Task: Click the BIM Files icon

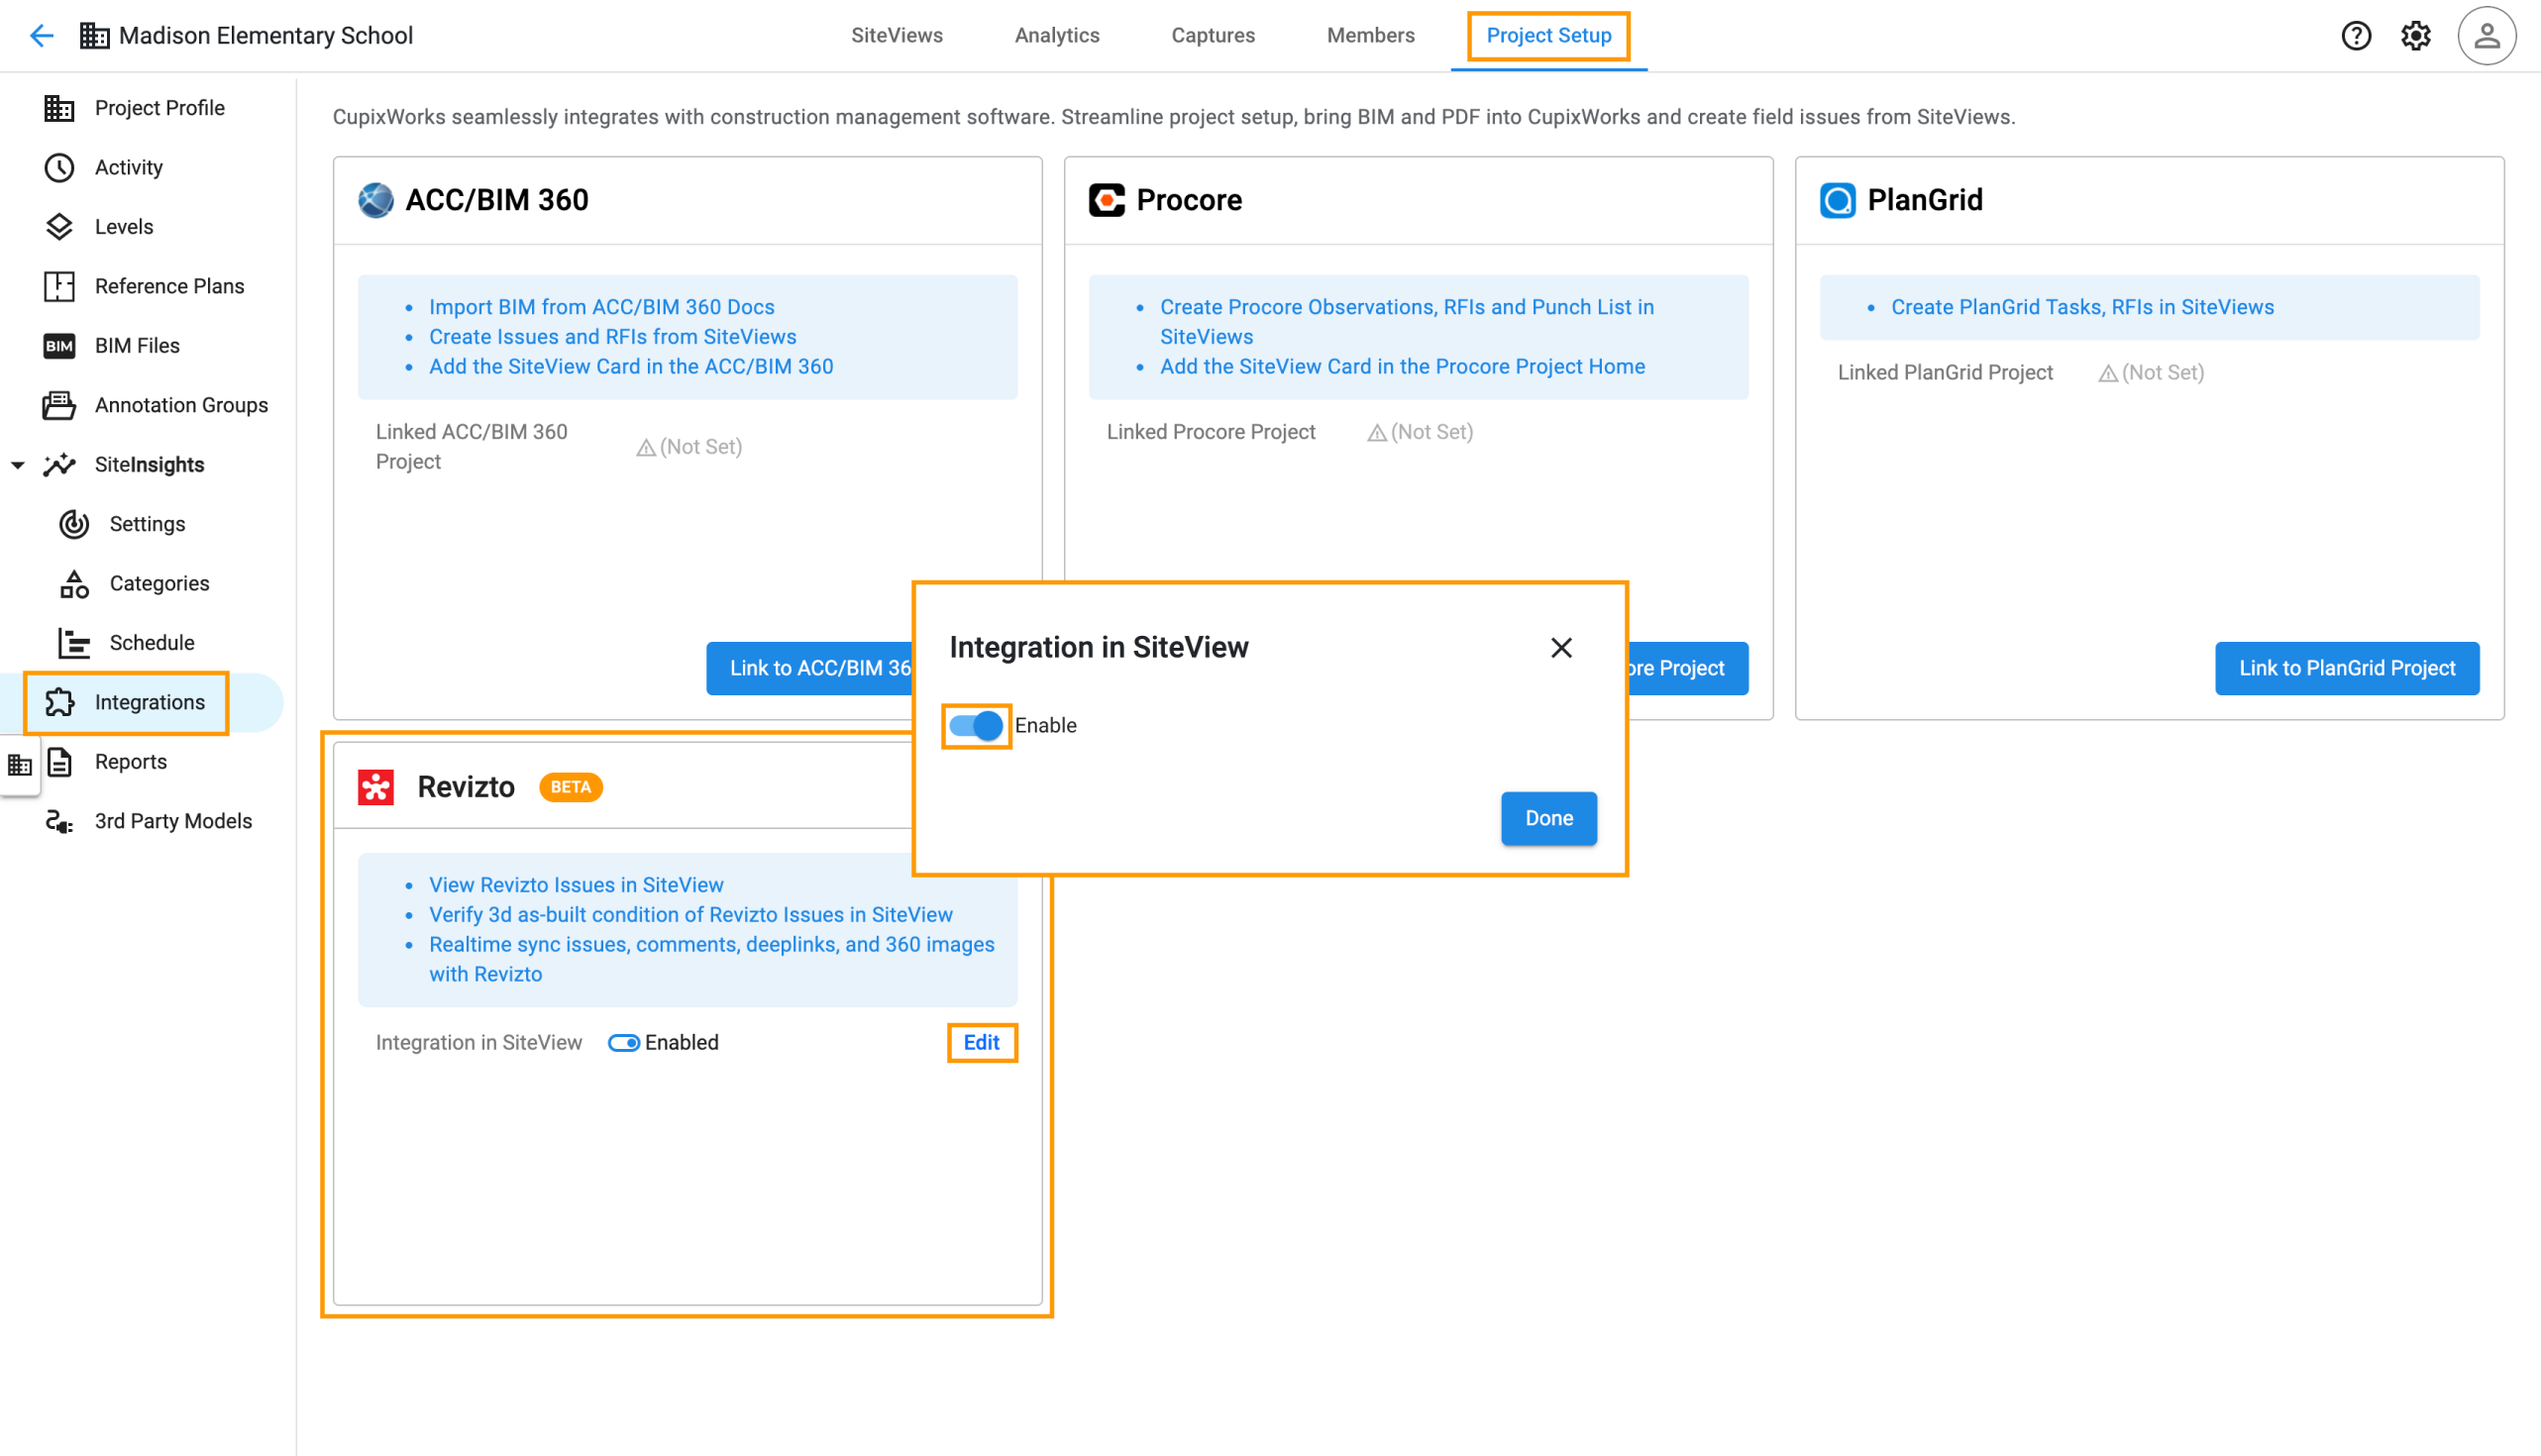Action: pyautogui.click(x=59, y=346)
